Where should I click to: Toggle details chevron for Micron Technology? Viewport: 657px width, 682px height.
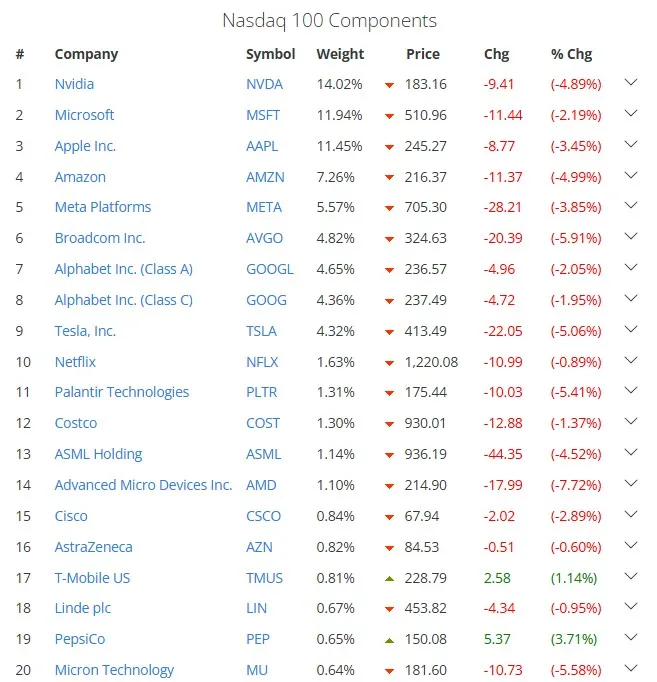tap(630, 669)
